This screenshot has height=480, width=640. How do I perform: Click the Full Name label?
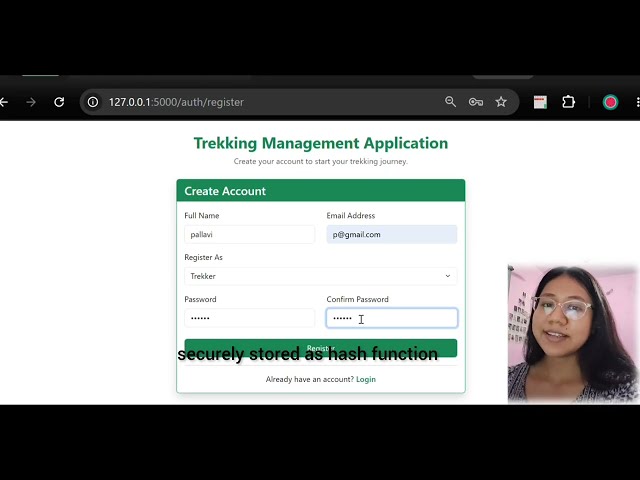point(202,216)
